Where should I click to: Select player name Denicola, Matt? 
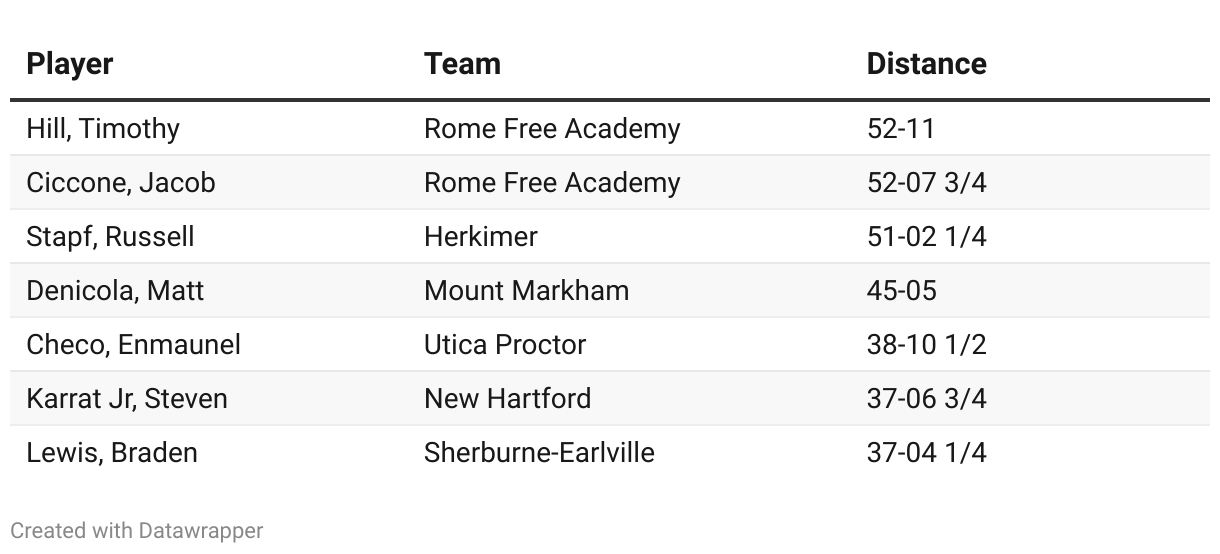[115, 291]
